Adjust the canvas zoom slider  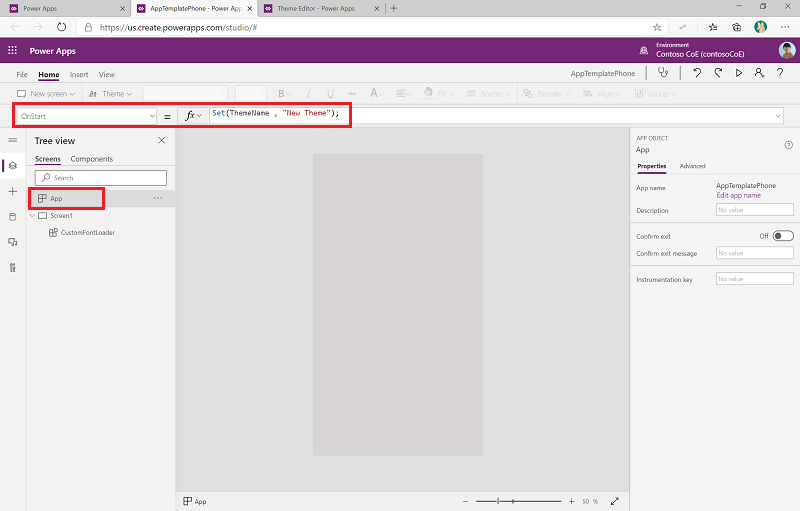[x=518, y=501]
